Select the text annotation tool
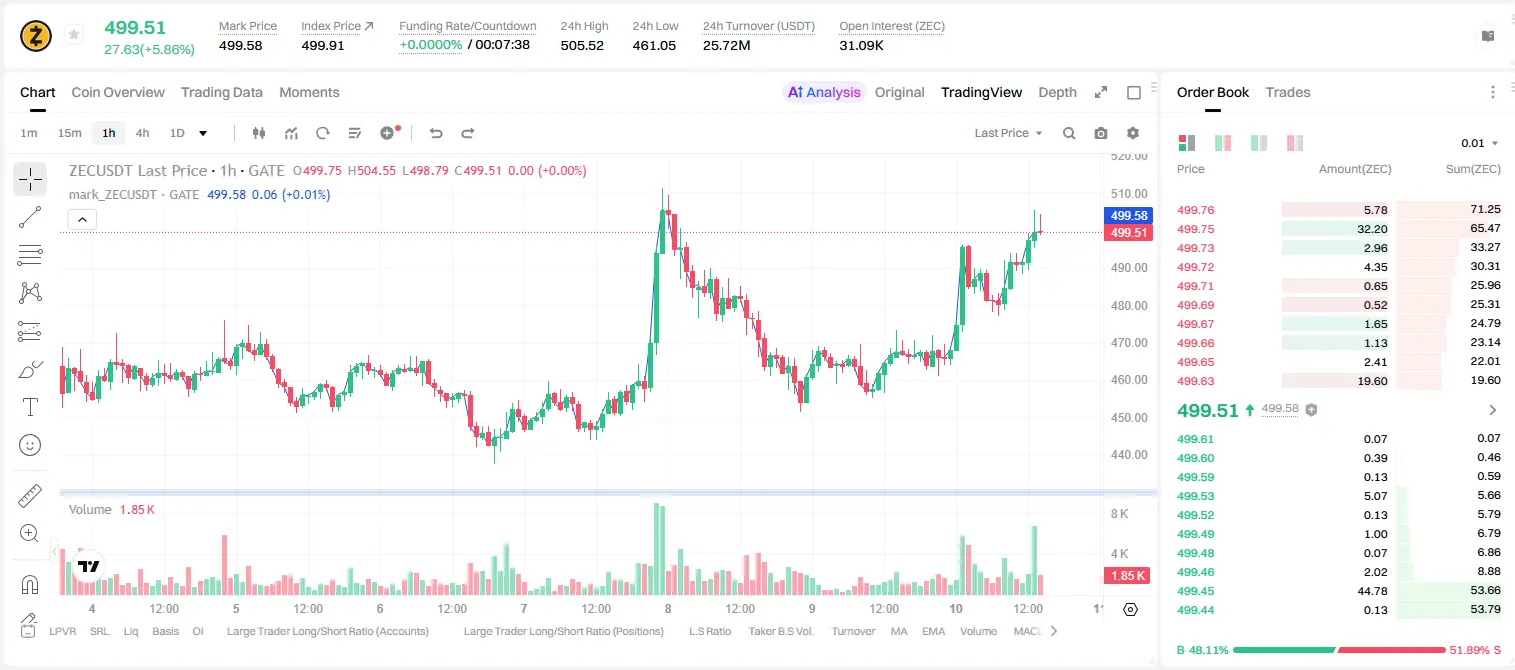The width and height of the screenshot is (1515, 670). pyautogui.click(x=30, y=407)
